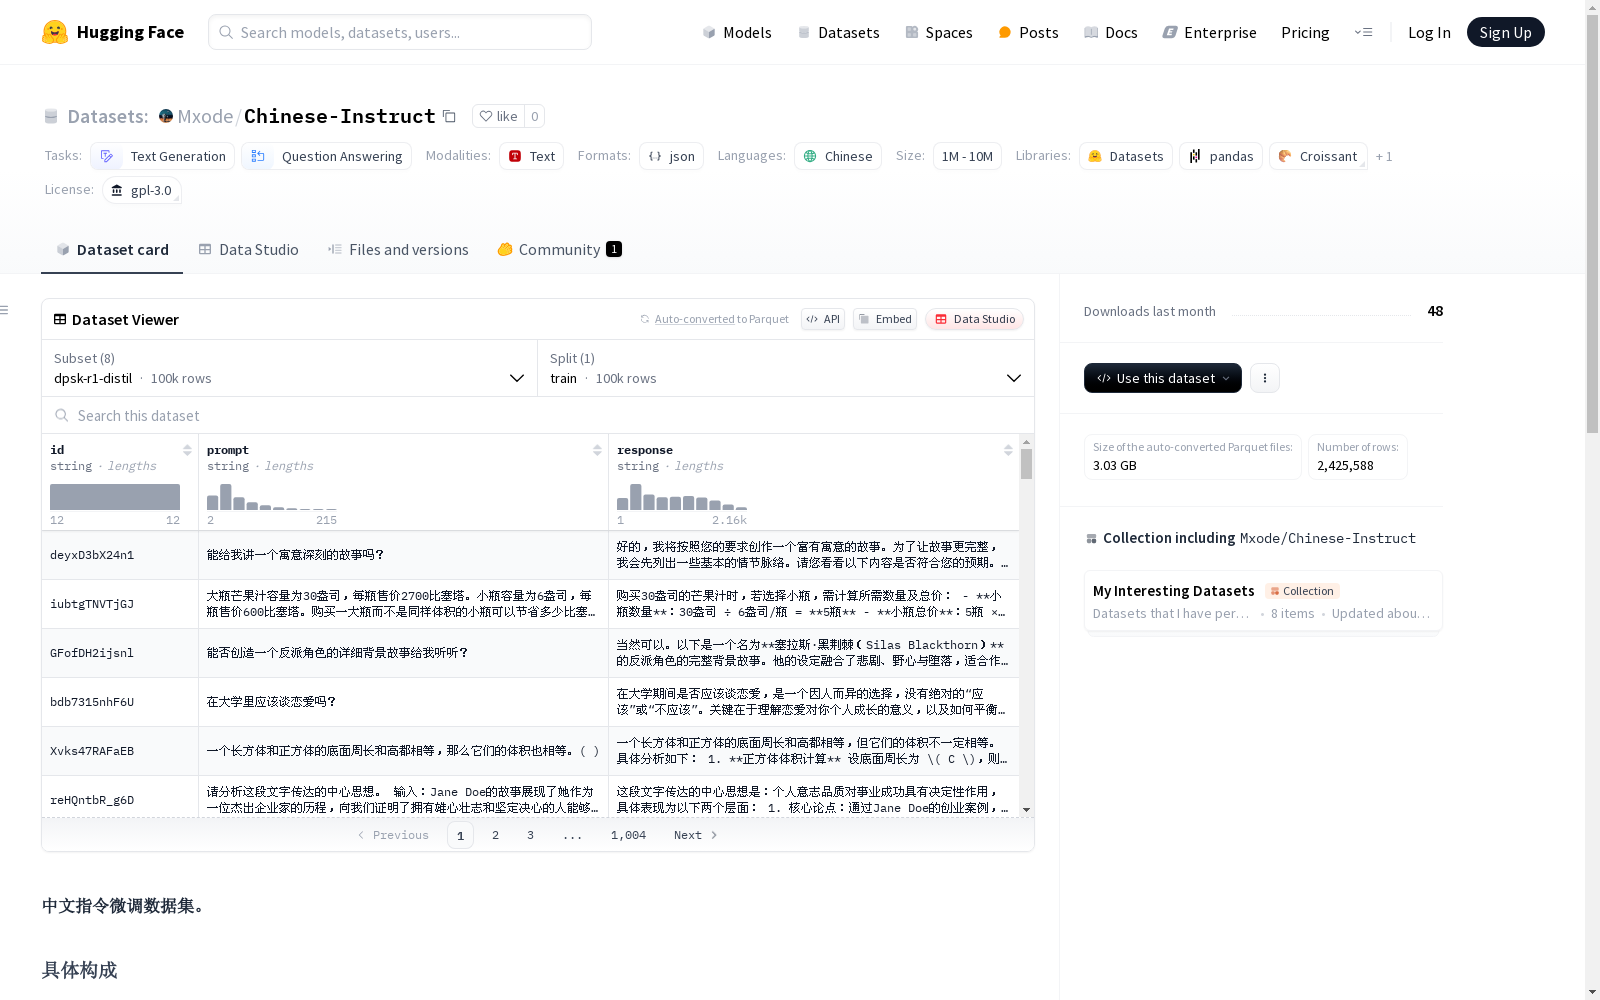The height and width of the screenshot is (1000, 1600).
Task: Sort by the id column
Action: [x=187, y=450]
